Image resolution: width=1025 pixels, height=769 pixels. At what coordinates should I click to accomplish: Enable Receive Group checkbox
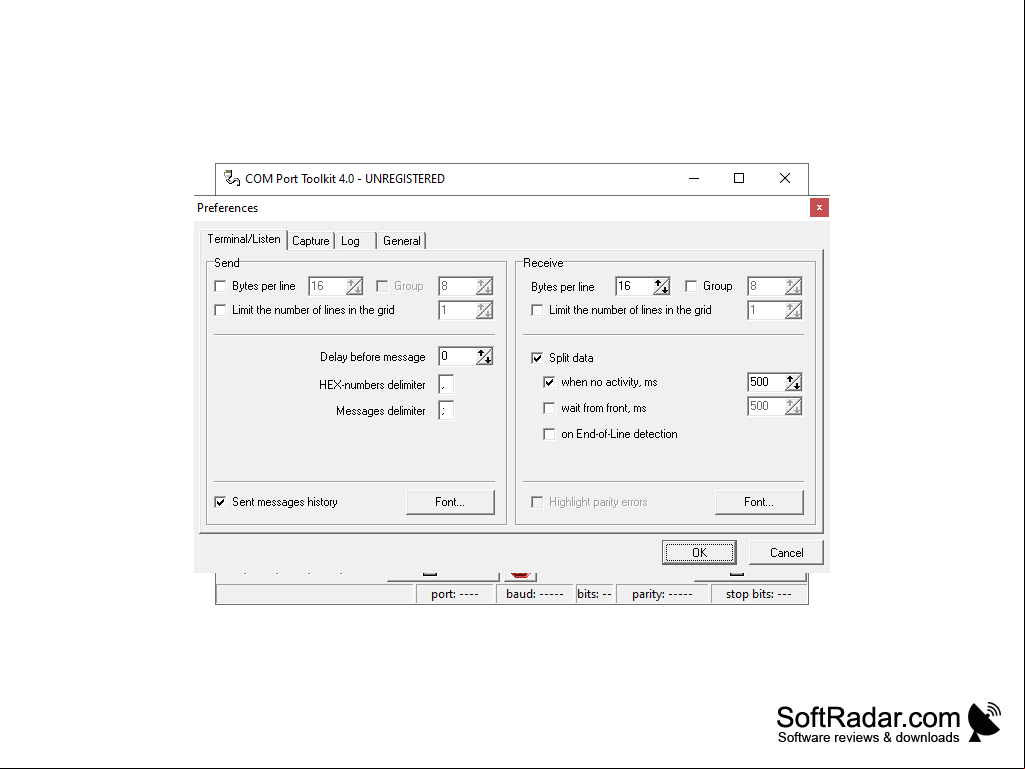click(691, 286)
